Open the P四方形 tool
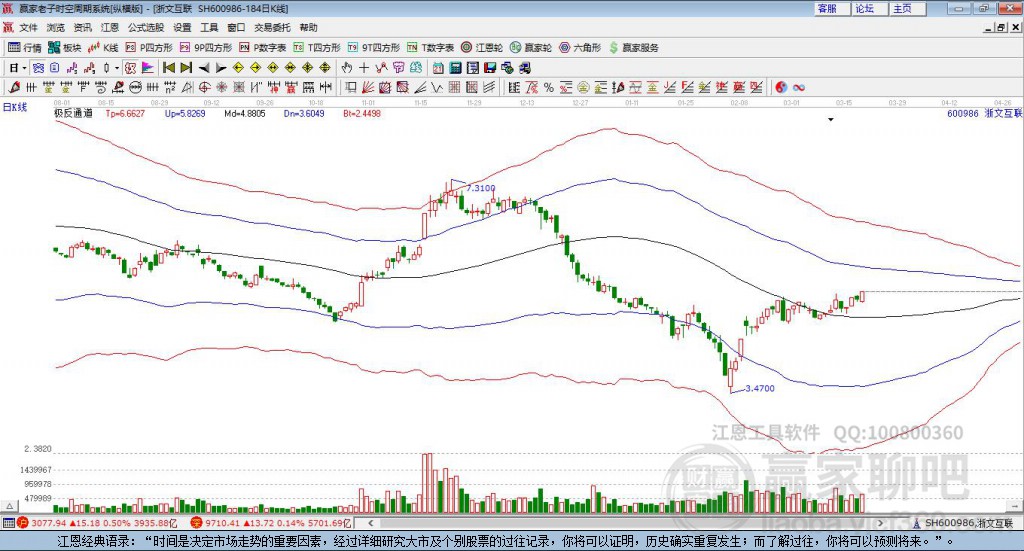The width and height of the screenshot is (1024, 551). pos(148,48)
